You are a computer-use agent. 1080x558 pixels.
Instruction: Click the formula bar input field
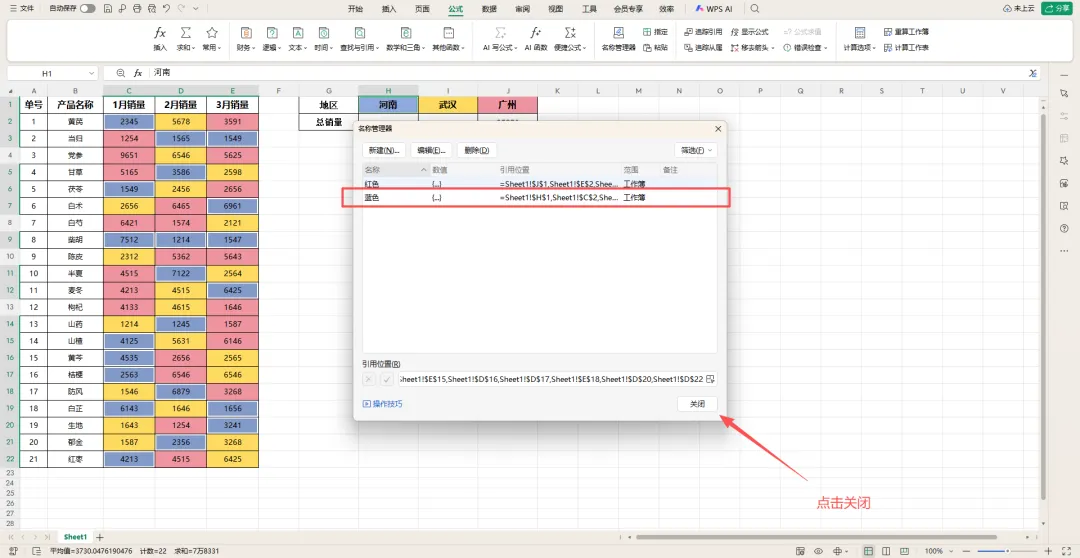588,73
